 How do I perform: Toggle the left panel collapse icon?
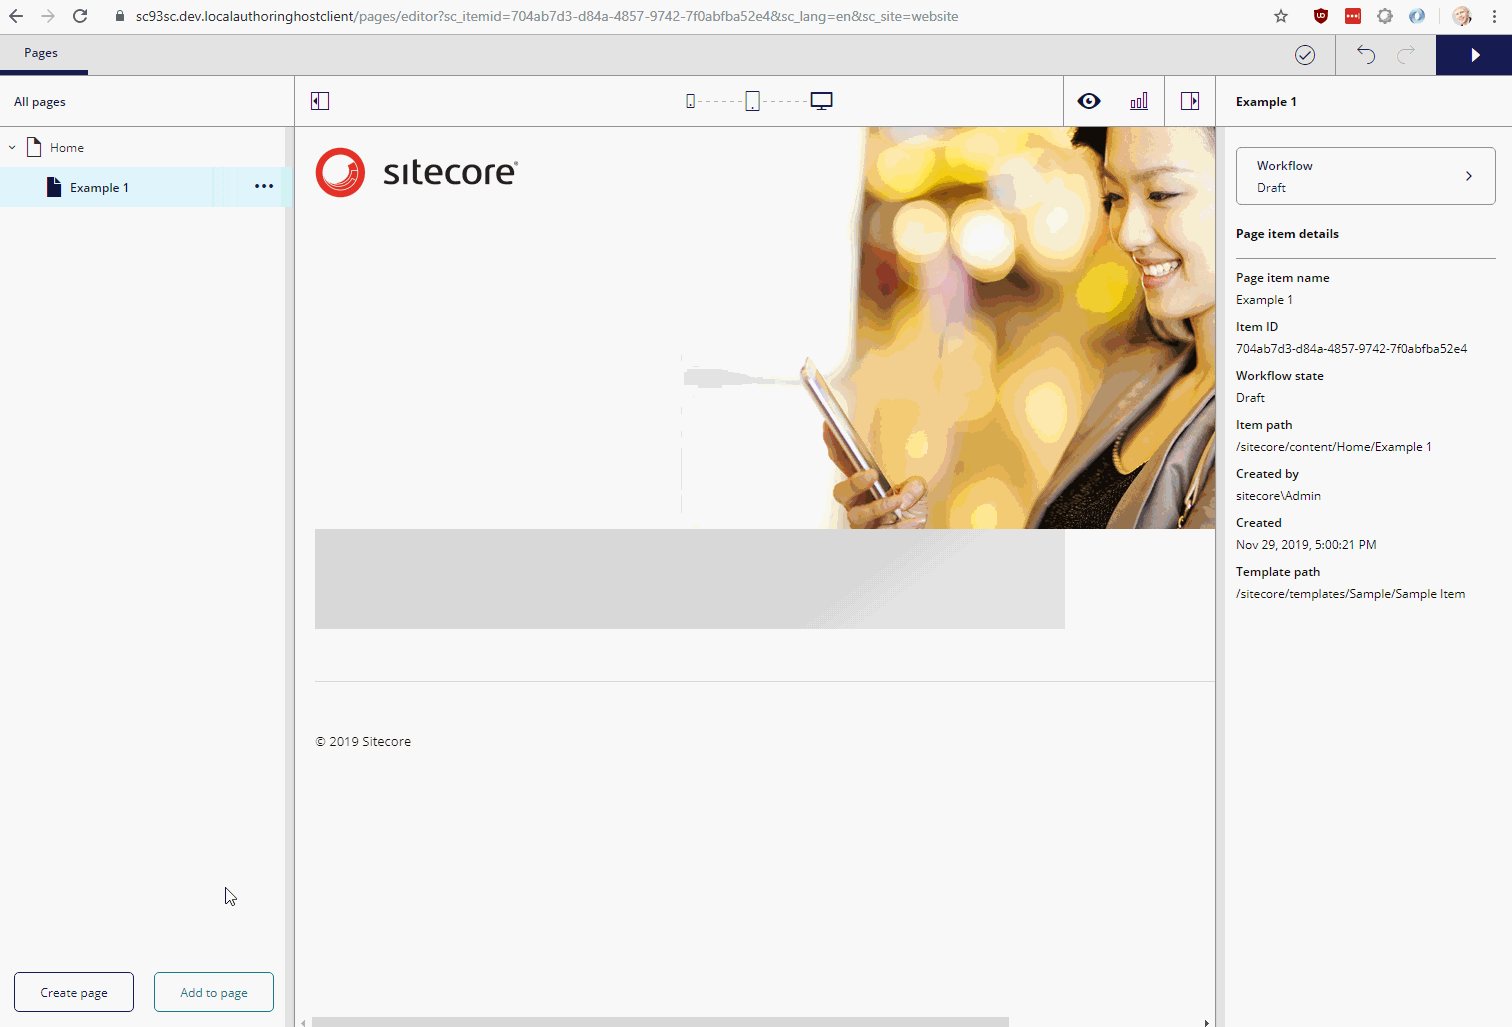point(320,101)
